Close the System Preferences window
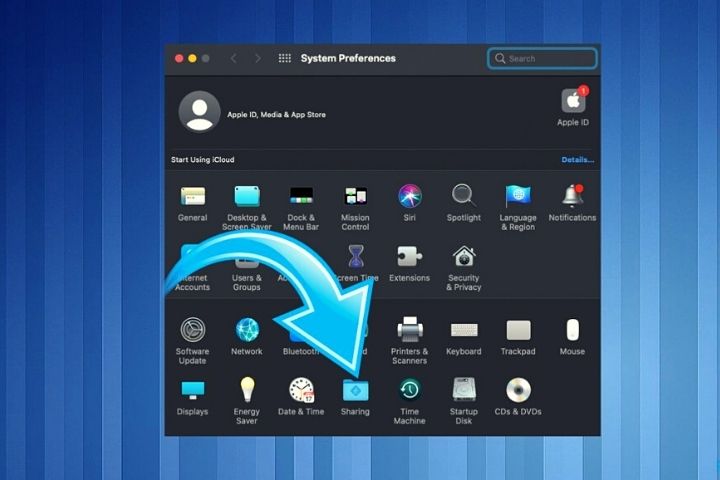The width and height of the screenshot is (720, 480). (x=180, y=58)
